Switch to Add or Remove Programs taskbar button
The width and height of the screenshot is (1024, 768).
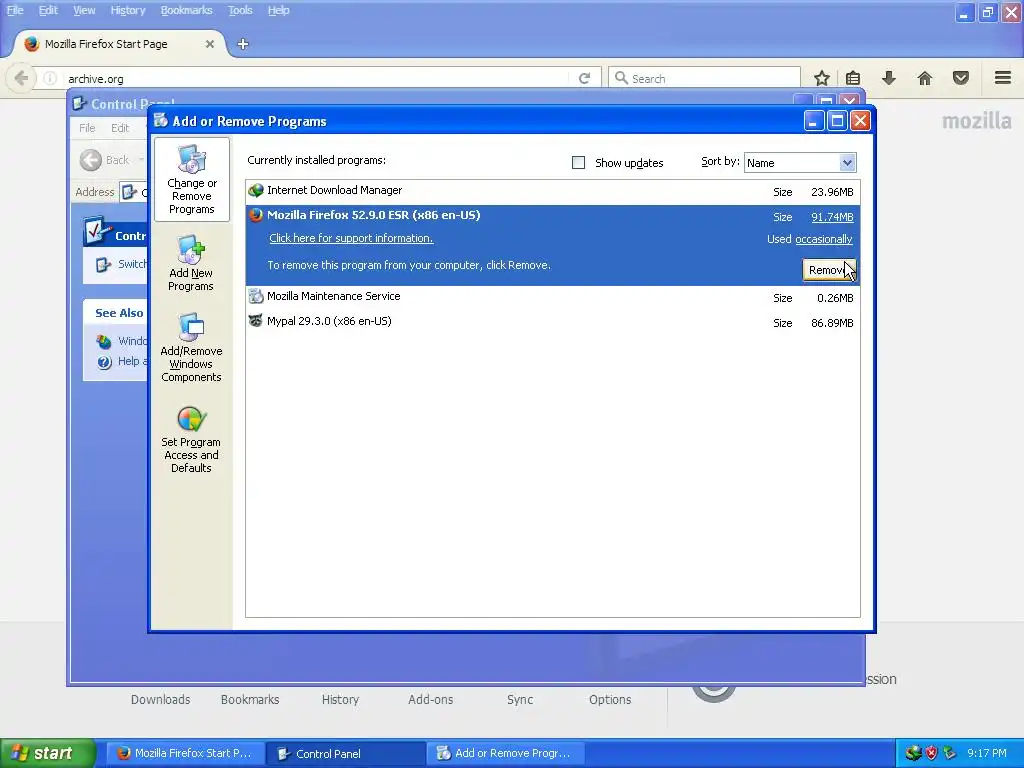pyautogui.click(x=505, y=753)
